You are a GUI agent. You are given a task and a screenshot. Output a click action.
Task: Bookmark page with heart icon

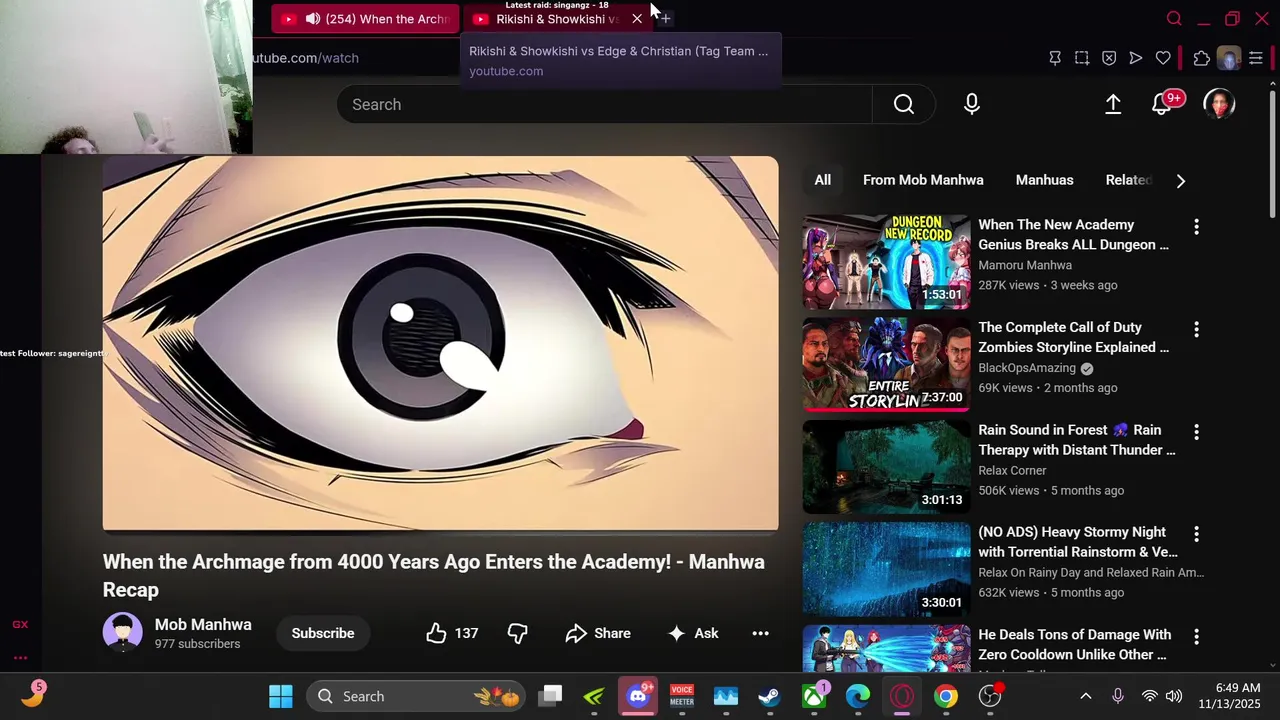coord(1163,58)
